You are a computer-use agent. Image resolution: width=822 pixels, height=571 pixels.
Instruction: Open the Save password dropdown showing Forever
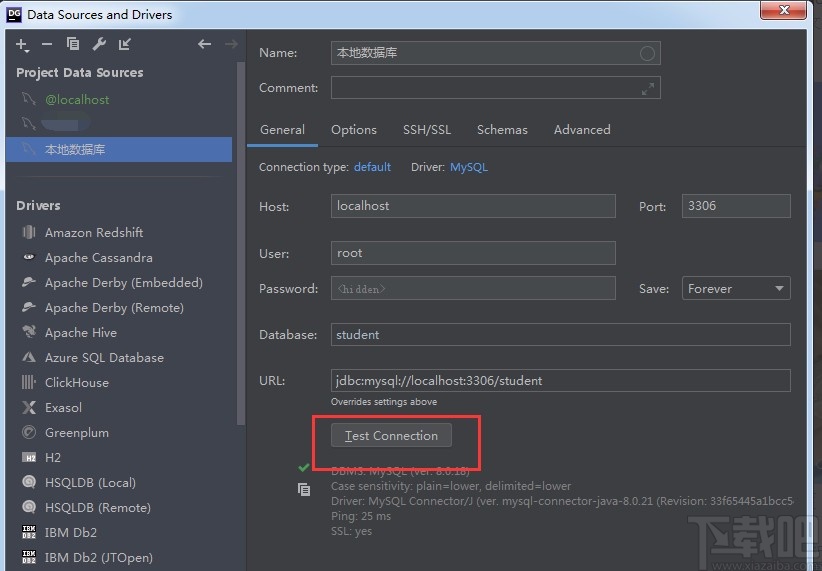736,288
